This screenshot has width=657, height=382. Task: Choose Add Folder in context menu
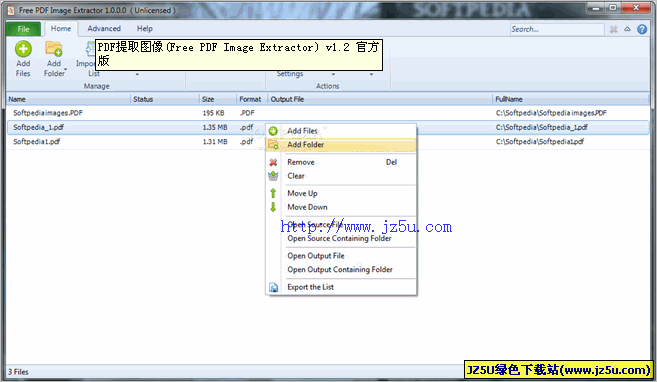click(x=341, y=145)
